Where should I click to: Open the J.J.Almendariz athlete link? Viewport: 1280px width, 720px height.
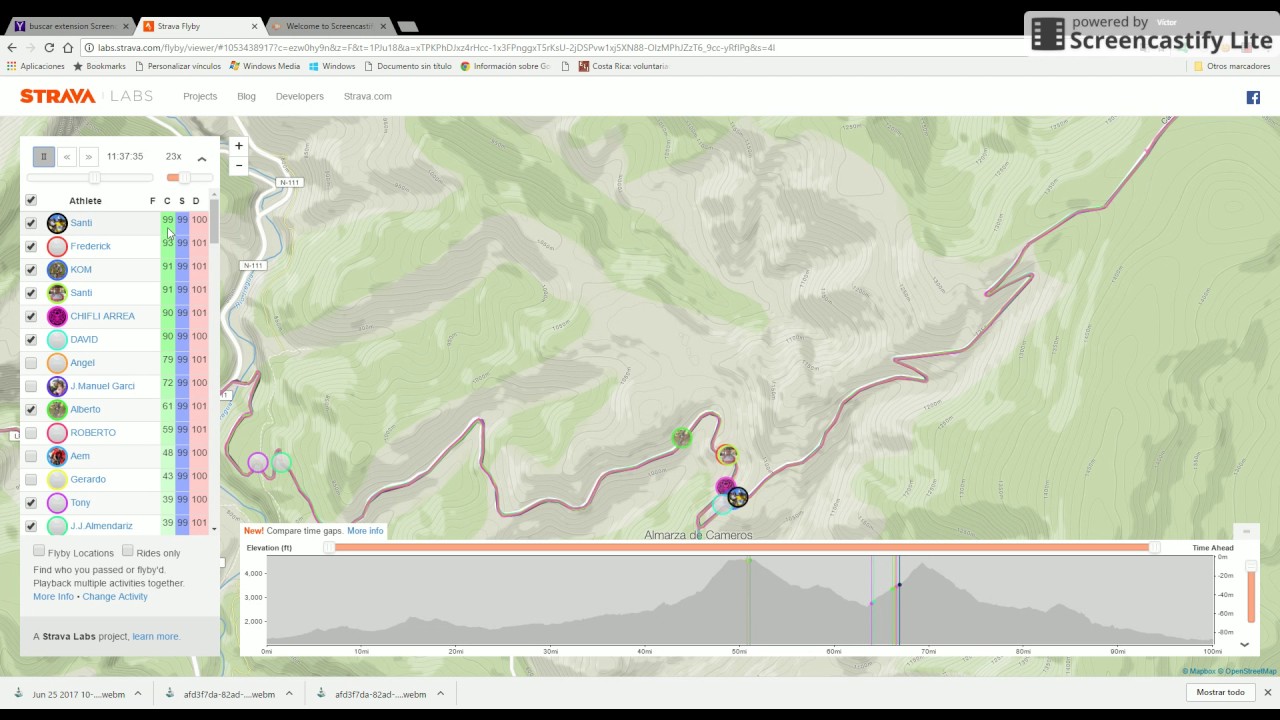[101, 526]
